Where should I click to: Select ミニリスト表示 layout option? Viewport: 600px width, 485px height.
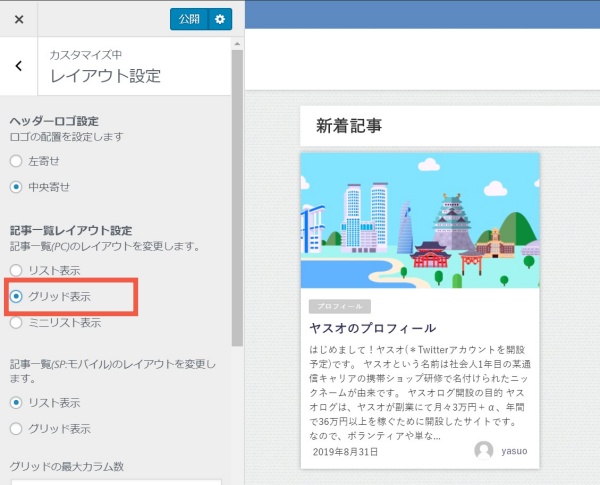[x=16, y=323]
